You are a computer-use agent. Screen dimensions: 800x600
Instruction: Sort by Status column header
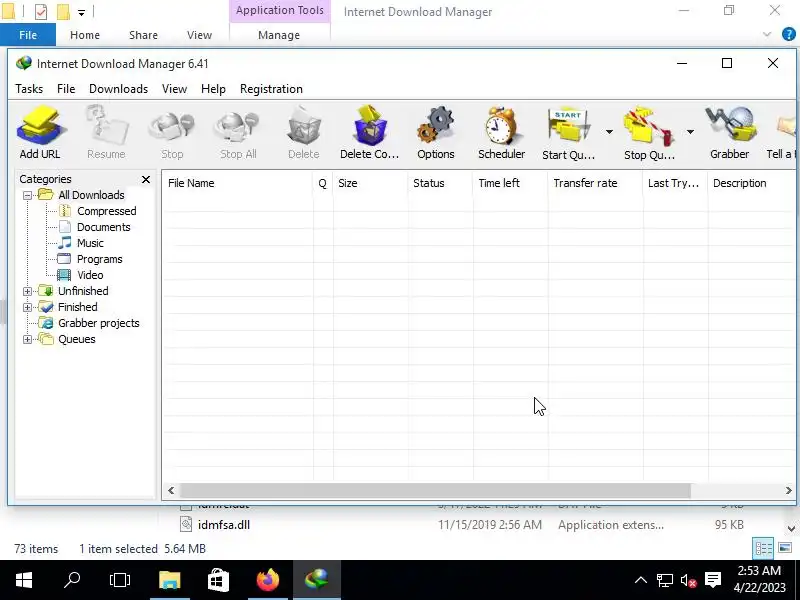pos(440,183)
